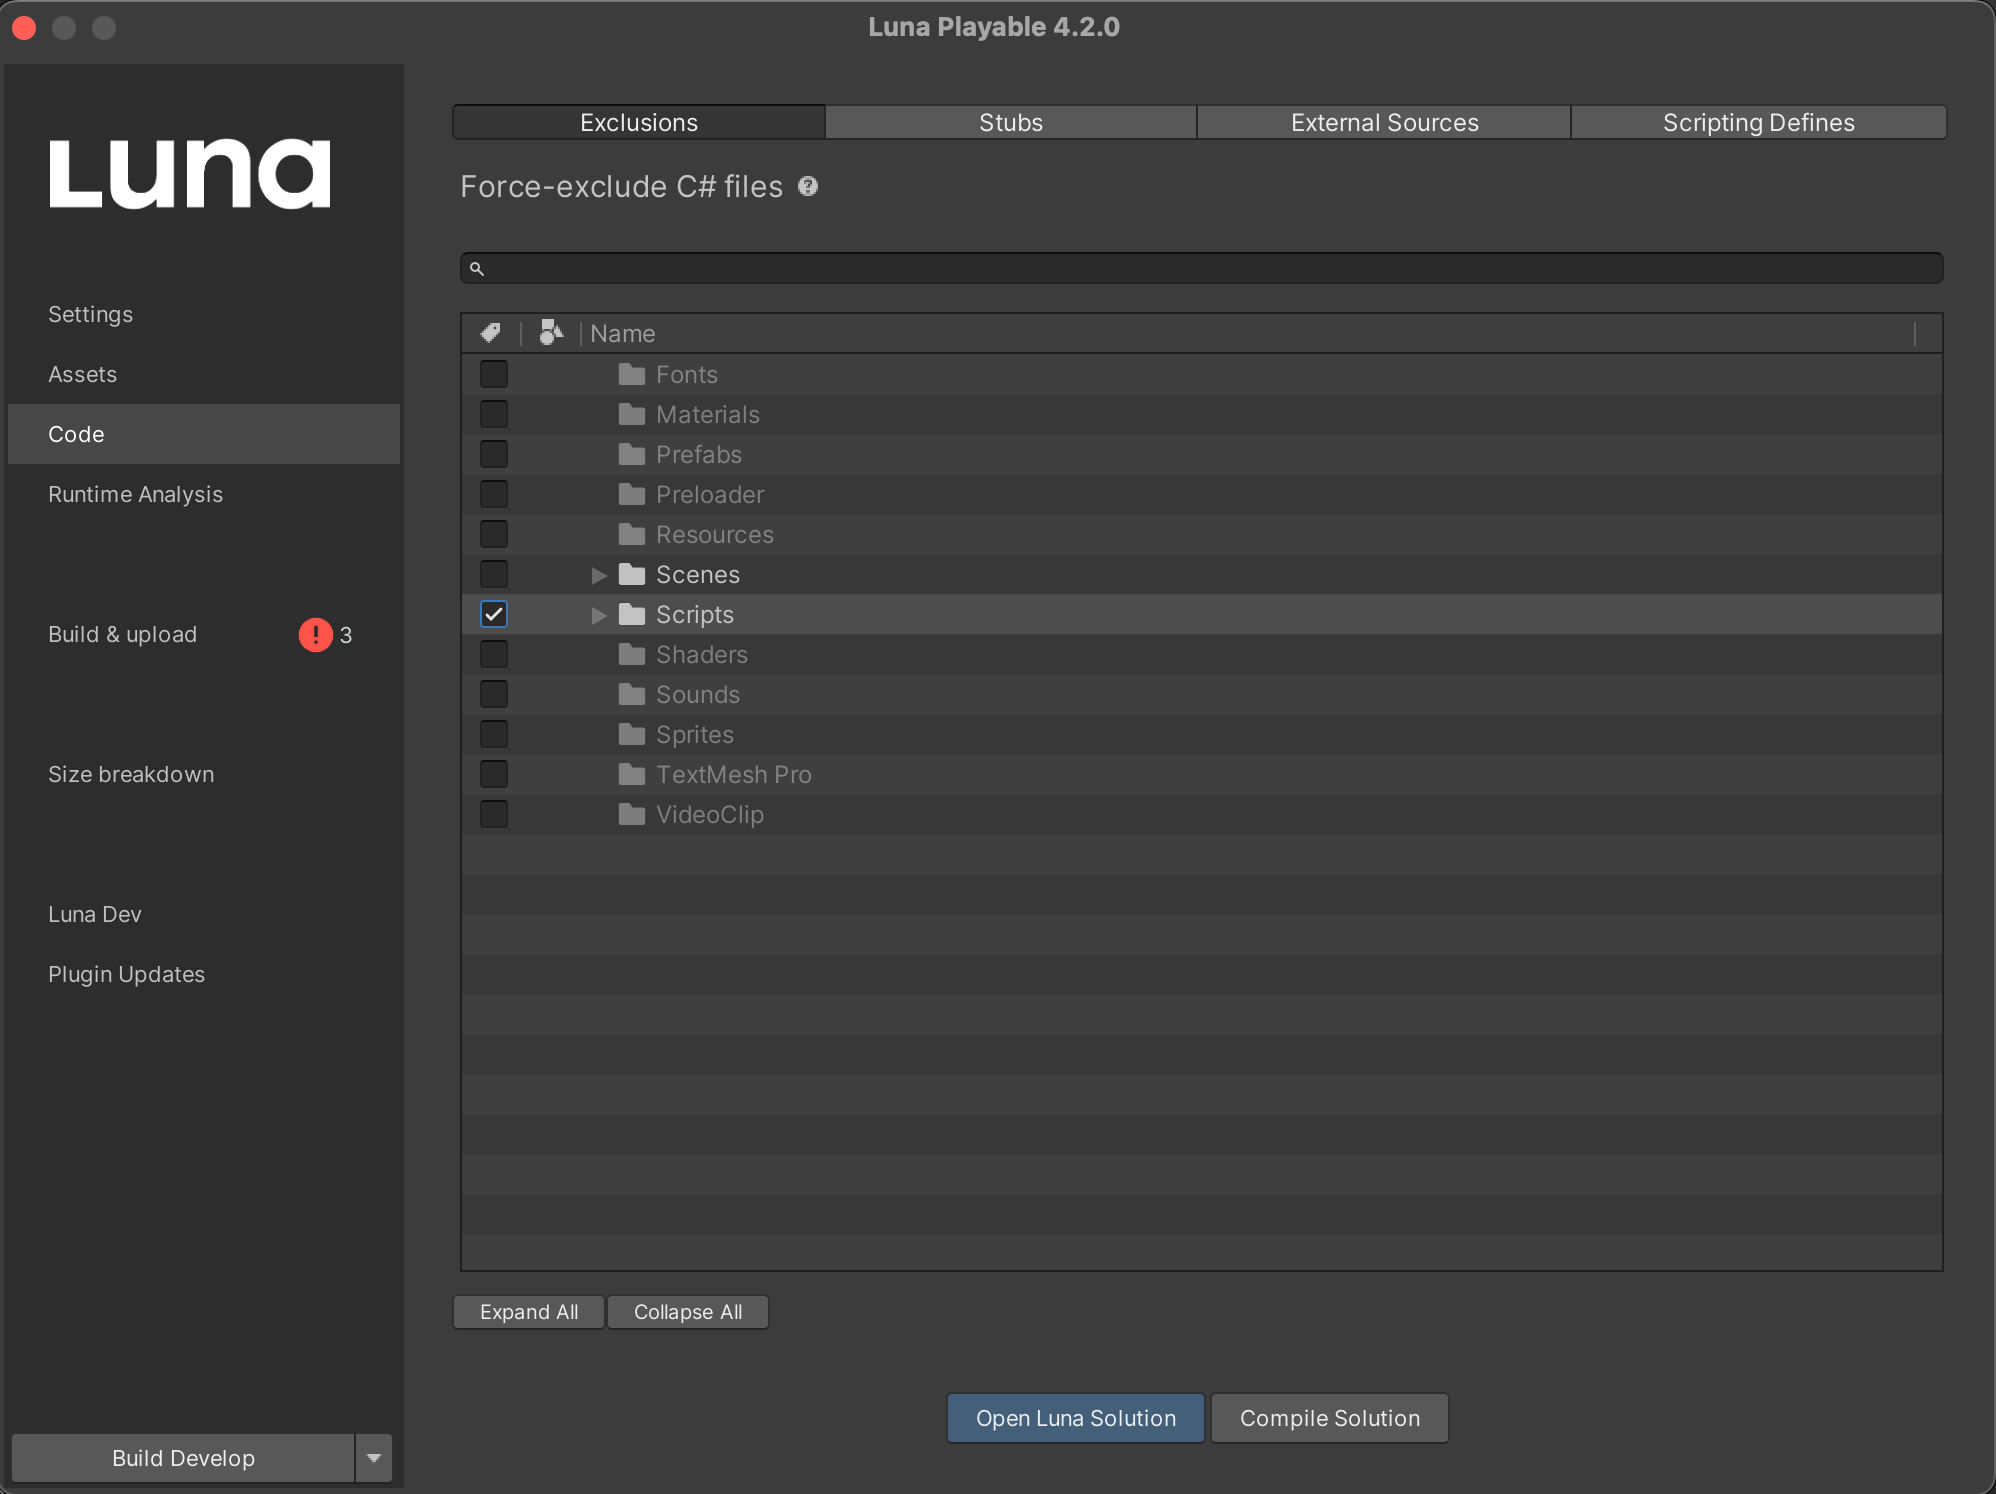Viewport: 1996px width, 1494px height.
Task: Check the VideoClip exclusion checkbox
Action: (494, 814)
